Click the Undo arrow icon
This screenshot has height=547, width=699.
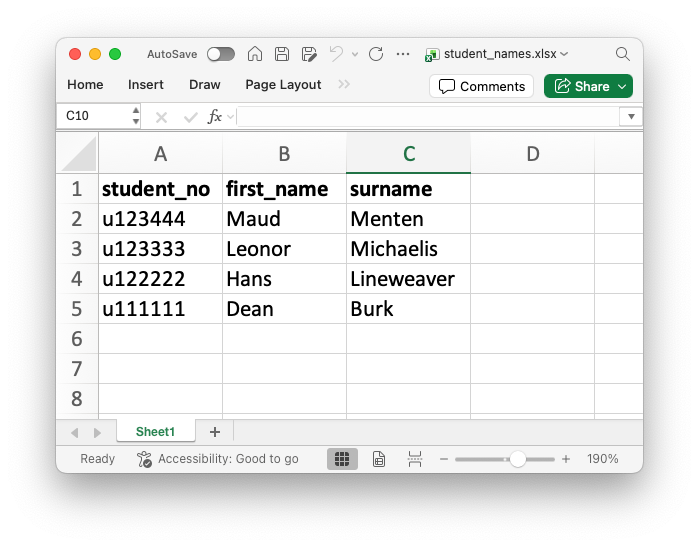[x=336, y=54]
